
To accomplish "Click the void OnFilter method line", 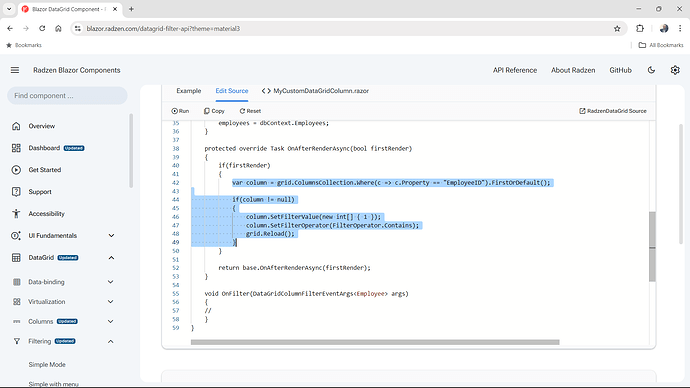I will tap(306, 293).
